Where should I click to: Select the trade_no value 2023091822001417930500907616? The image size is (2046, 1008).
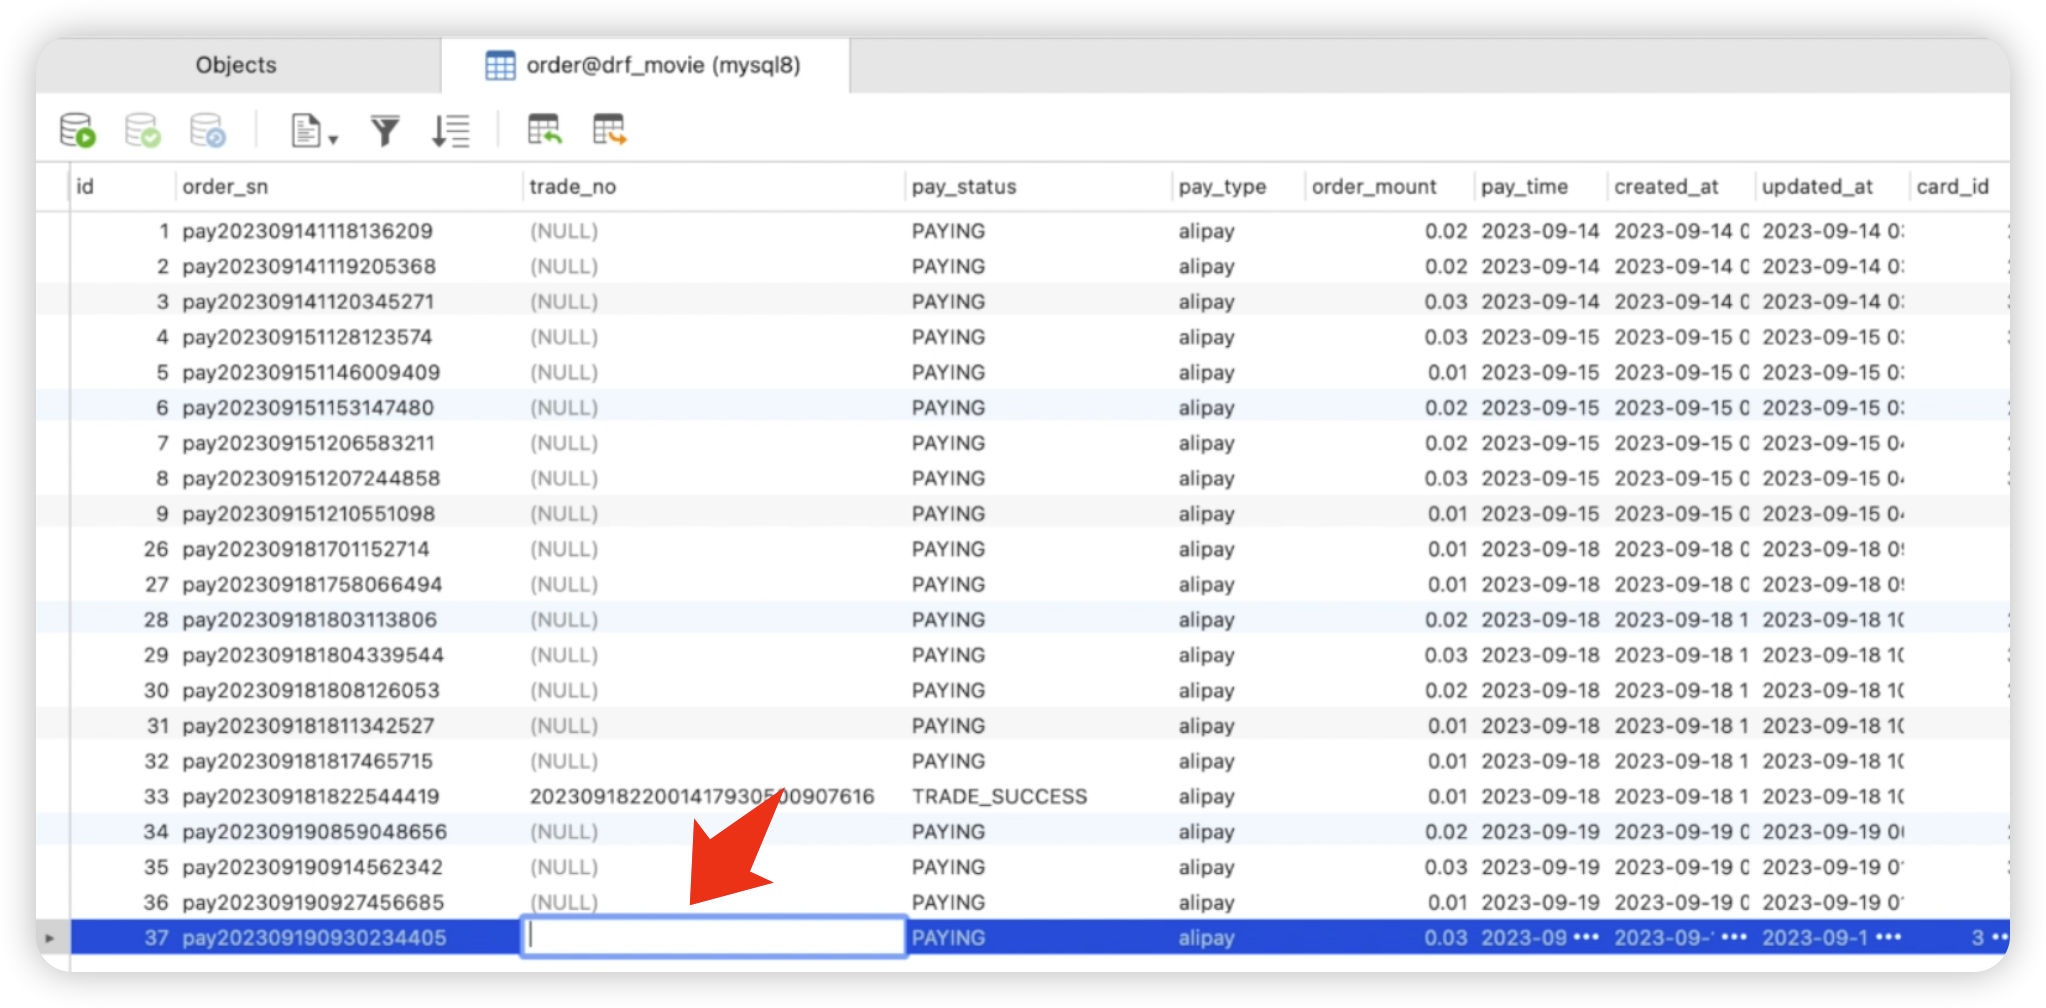click(x=702, y=796)
